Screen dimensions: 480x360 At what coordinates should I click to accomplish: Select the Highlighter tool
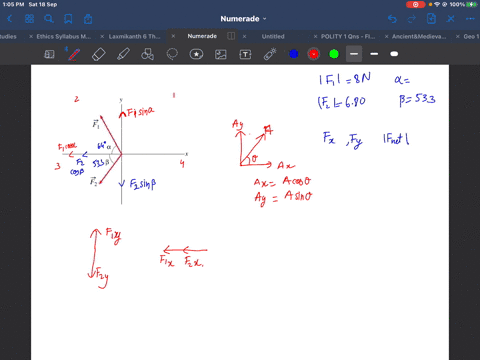pyautogui.click(x=123, y=54)
